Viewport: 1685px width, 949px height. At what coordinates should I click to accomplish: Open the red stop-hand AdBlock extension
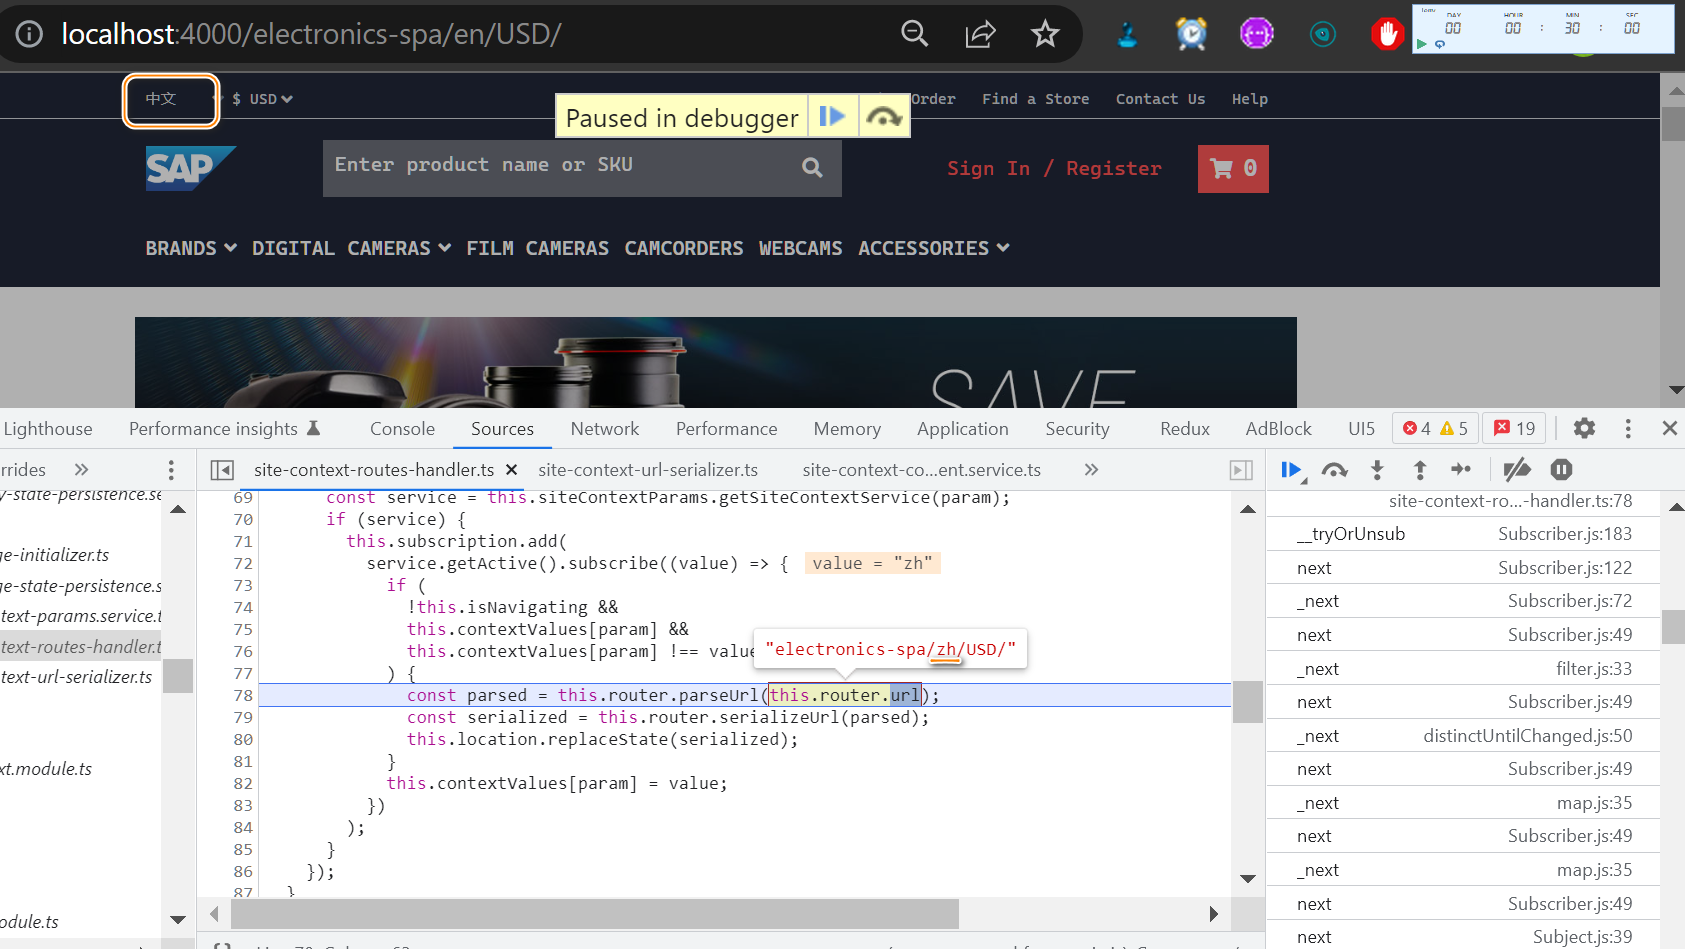[1387, 34]
